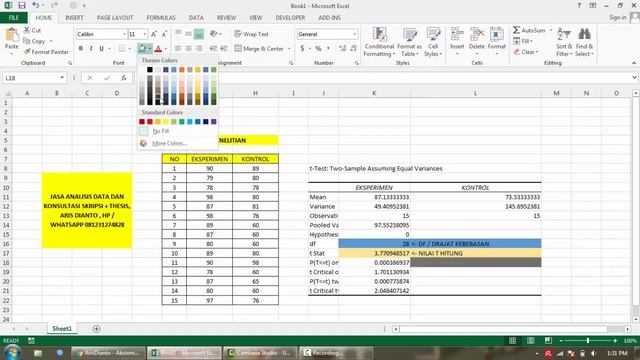
Task: Click the Fill Color bucket icon
Action: pyautogui.click(x=142, y=49)
